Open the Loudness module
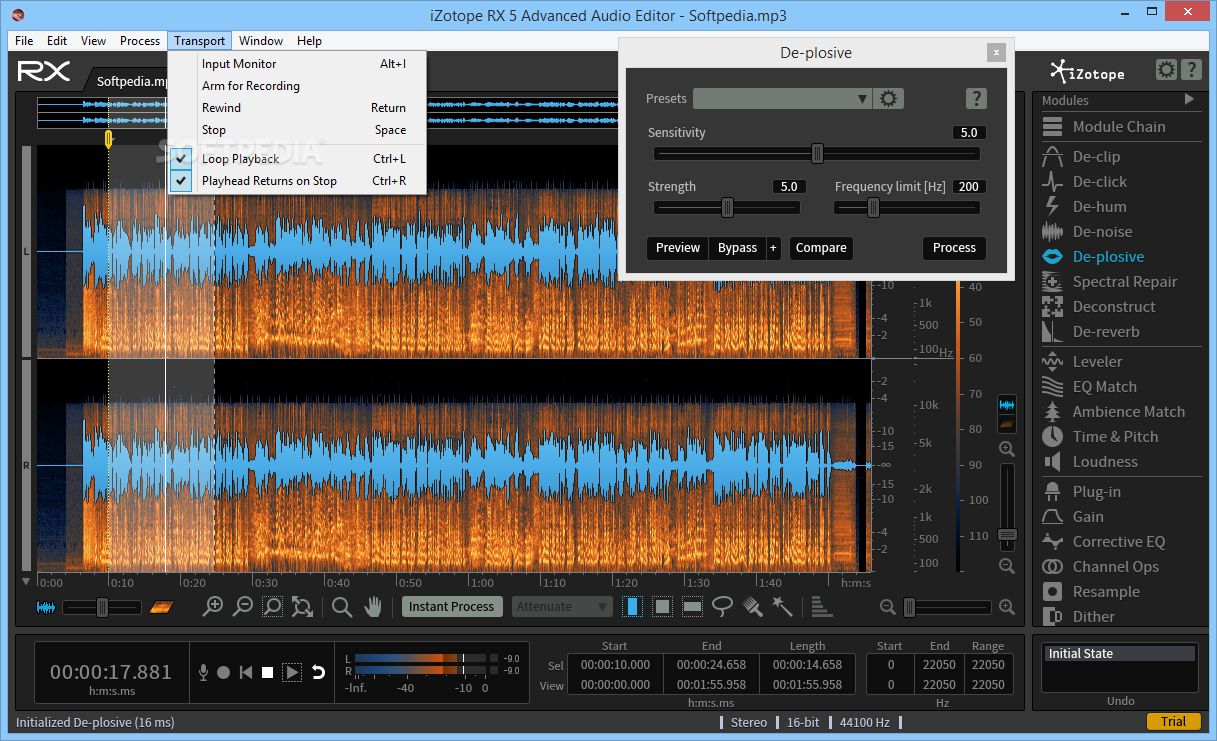The width and height of the screenshot is (1217, 741). [1105, 462]
